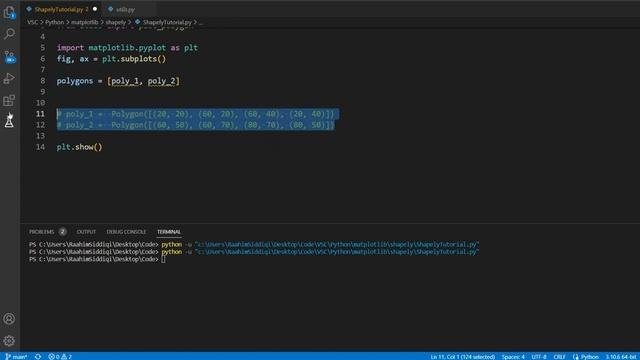Viewport: 640px width, 360px height.
Task: Click the Python breadcrumb segment
Action: 54,22
